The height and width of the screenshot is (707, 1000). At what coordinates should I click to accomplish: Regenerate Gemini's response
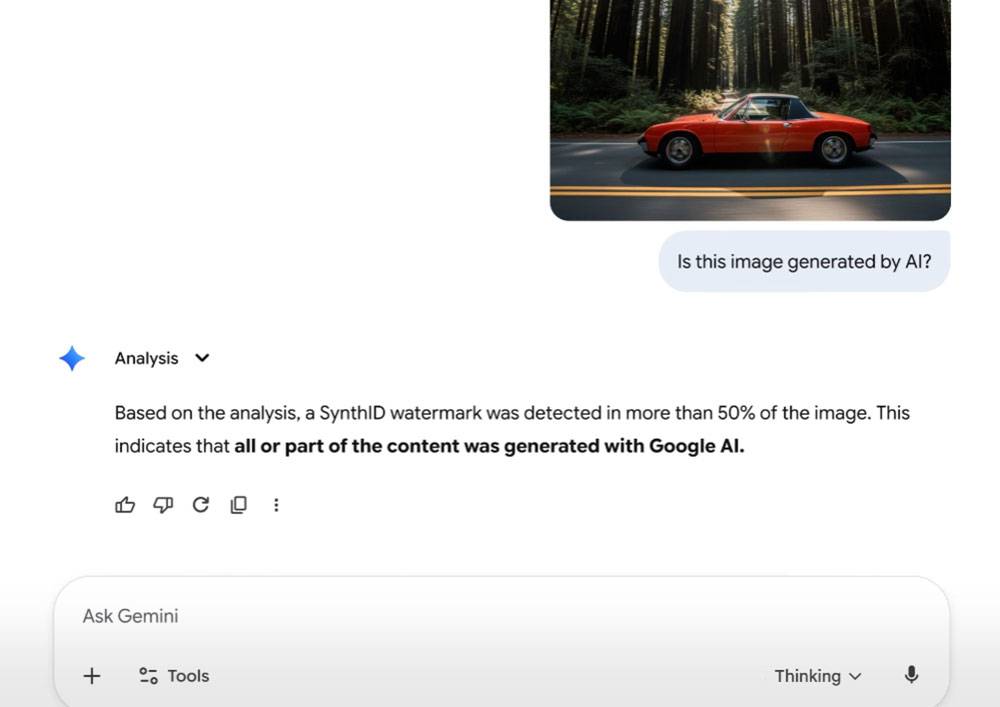(200, 505)
